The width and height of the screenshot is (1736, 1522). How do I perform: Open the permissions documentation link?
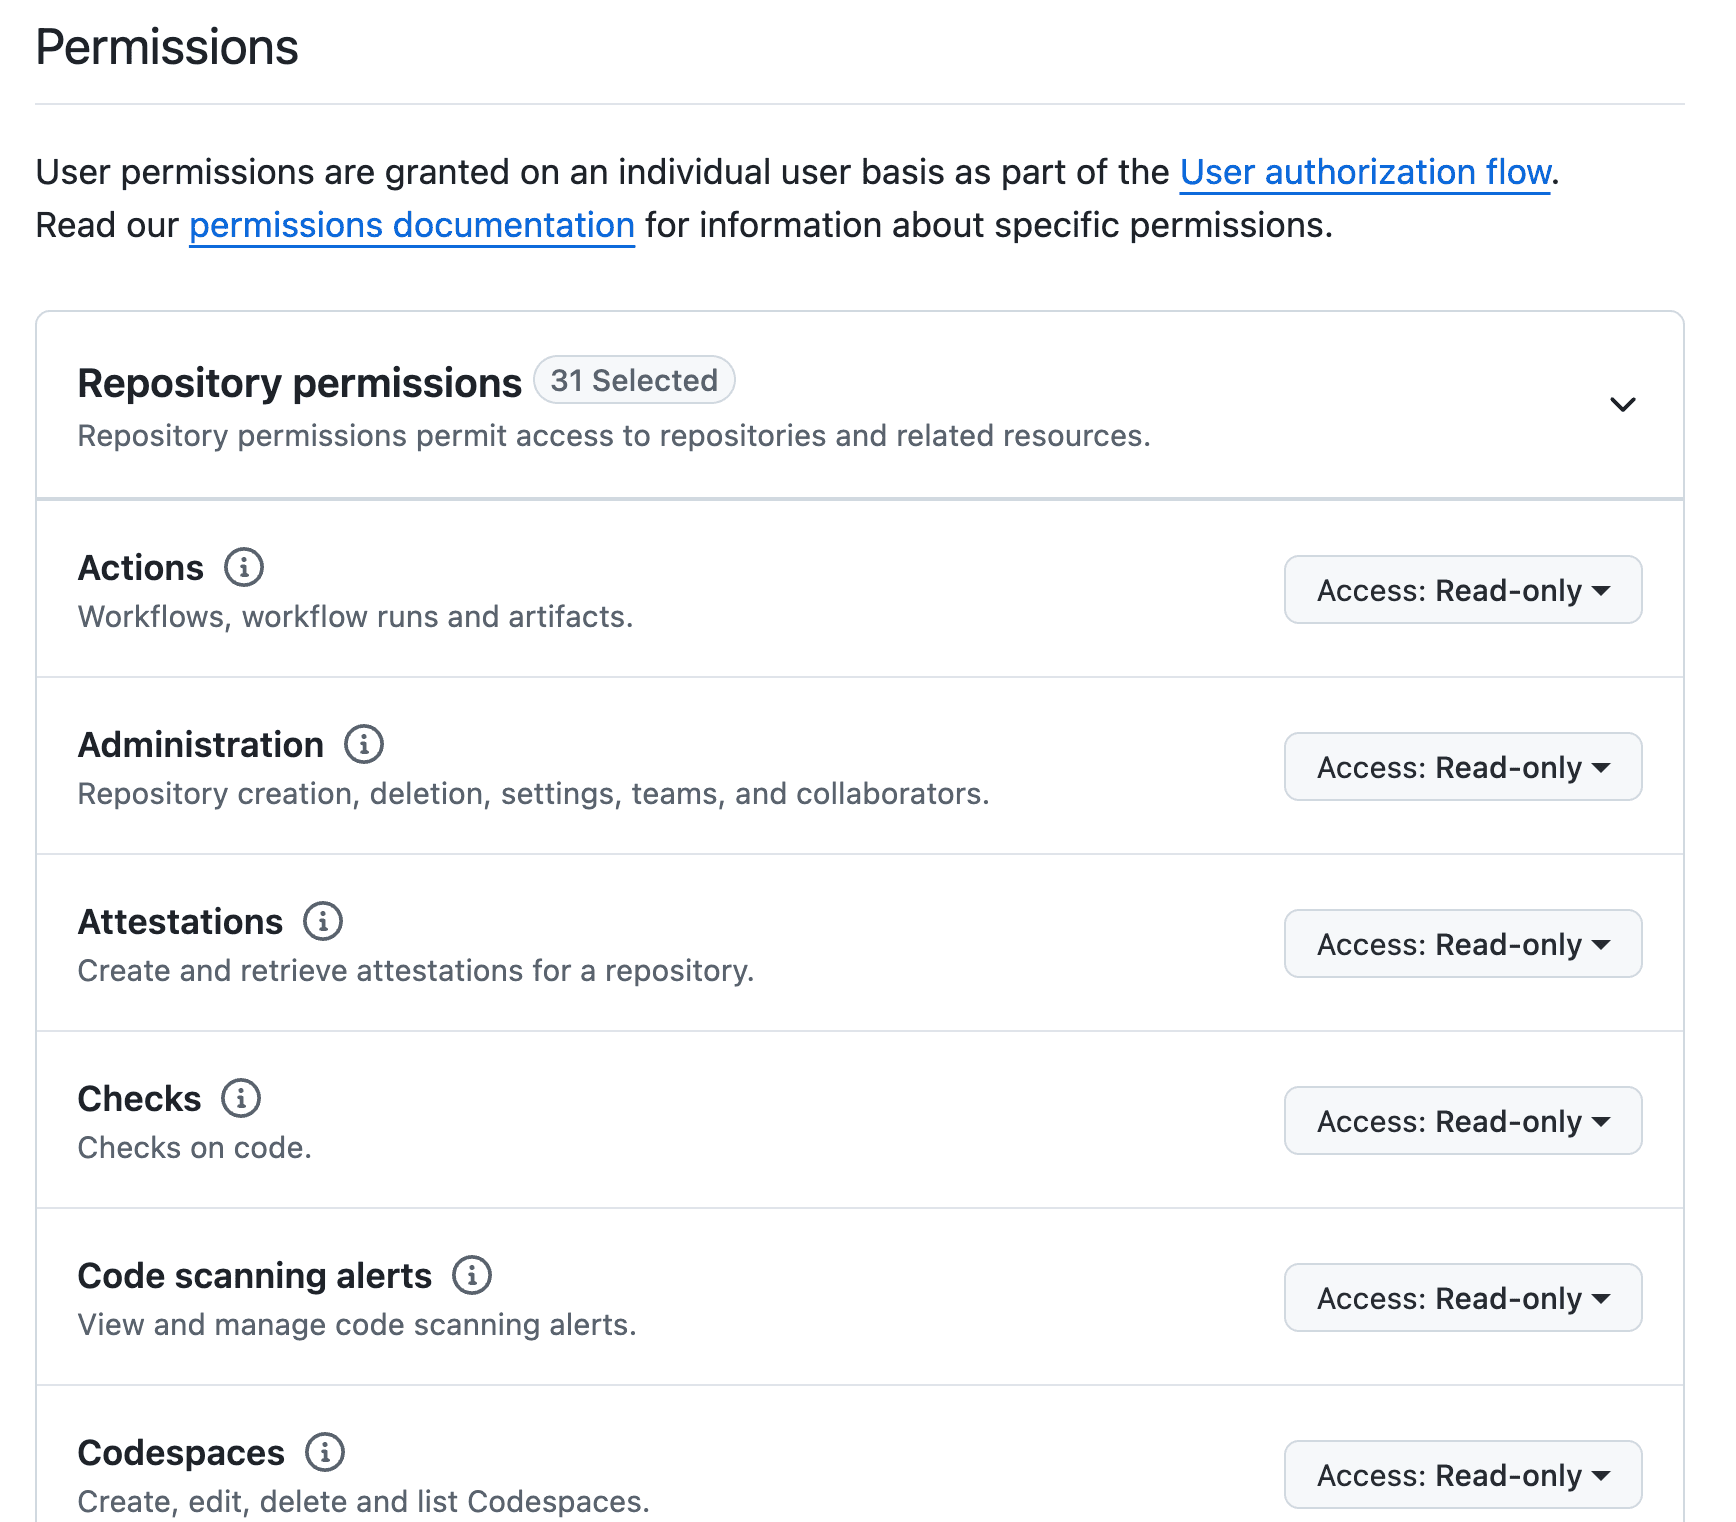point(411,225)
